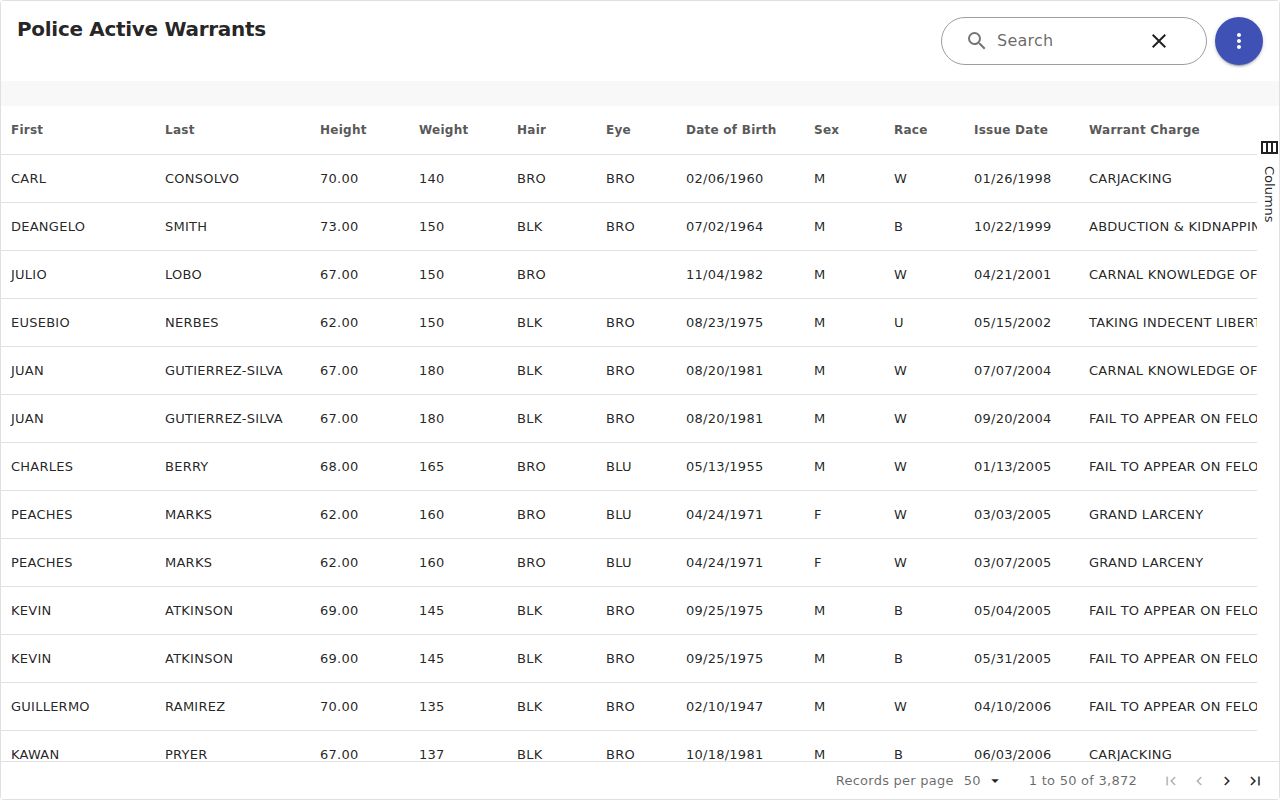This screenshot has height=800, width=1280.
Task: Click the CONSOLVO last name cell
Action: click(x=232, y=179)
